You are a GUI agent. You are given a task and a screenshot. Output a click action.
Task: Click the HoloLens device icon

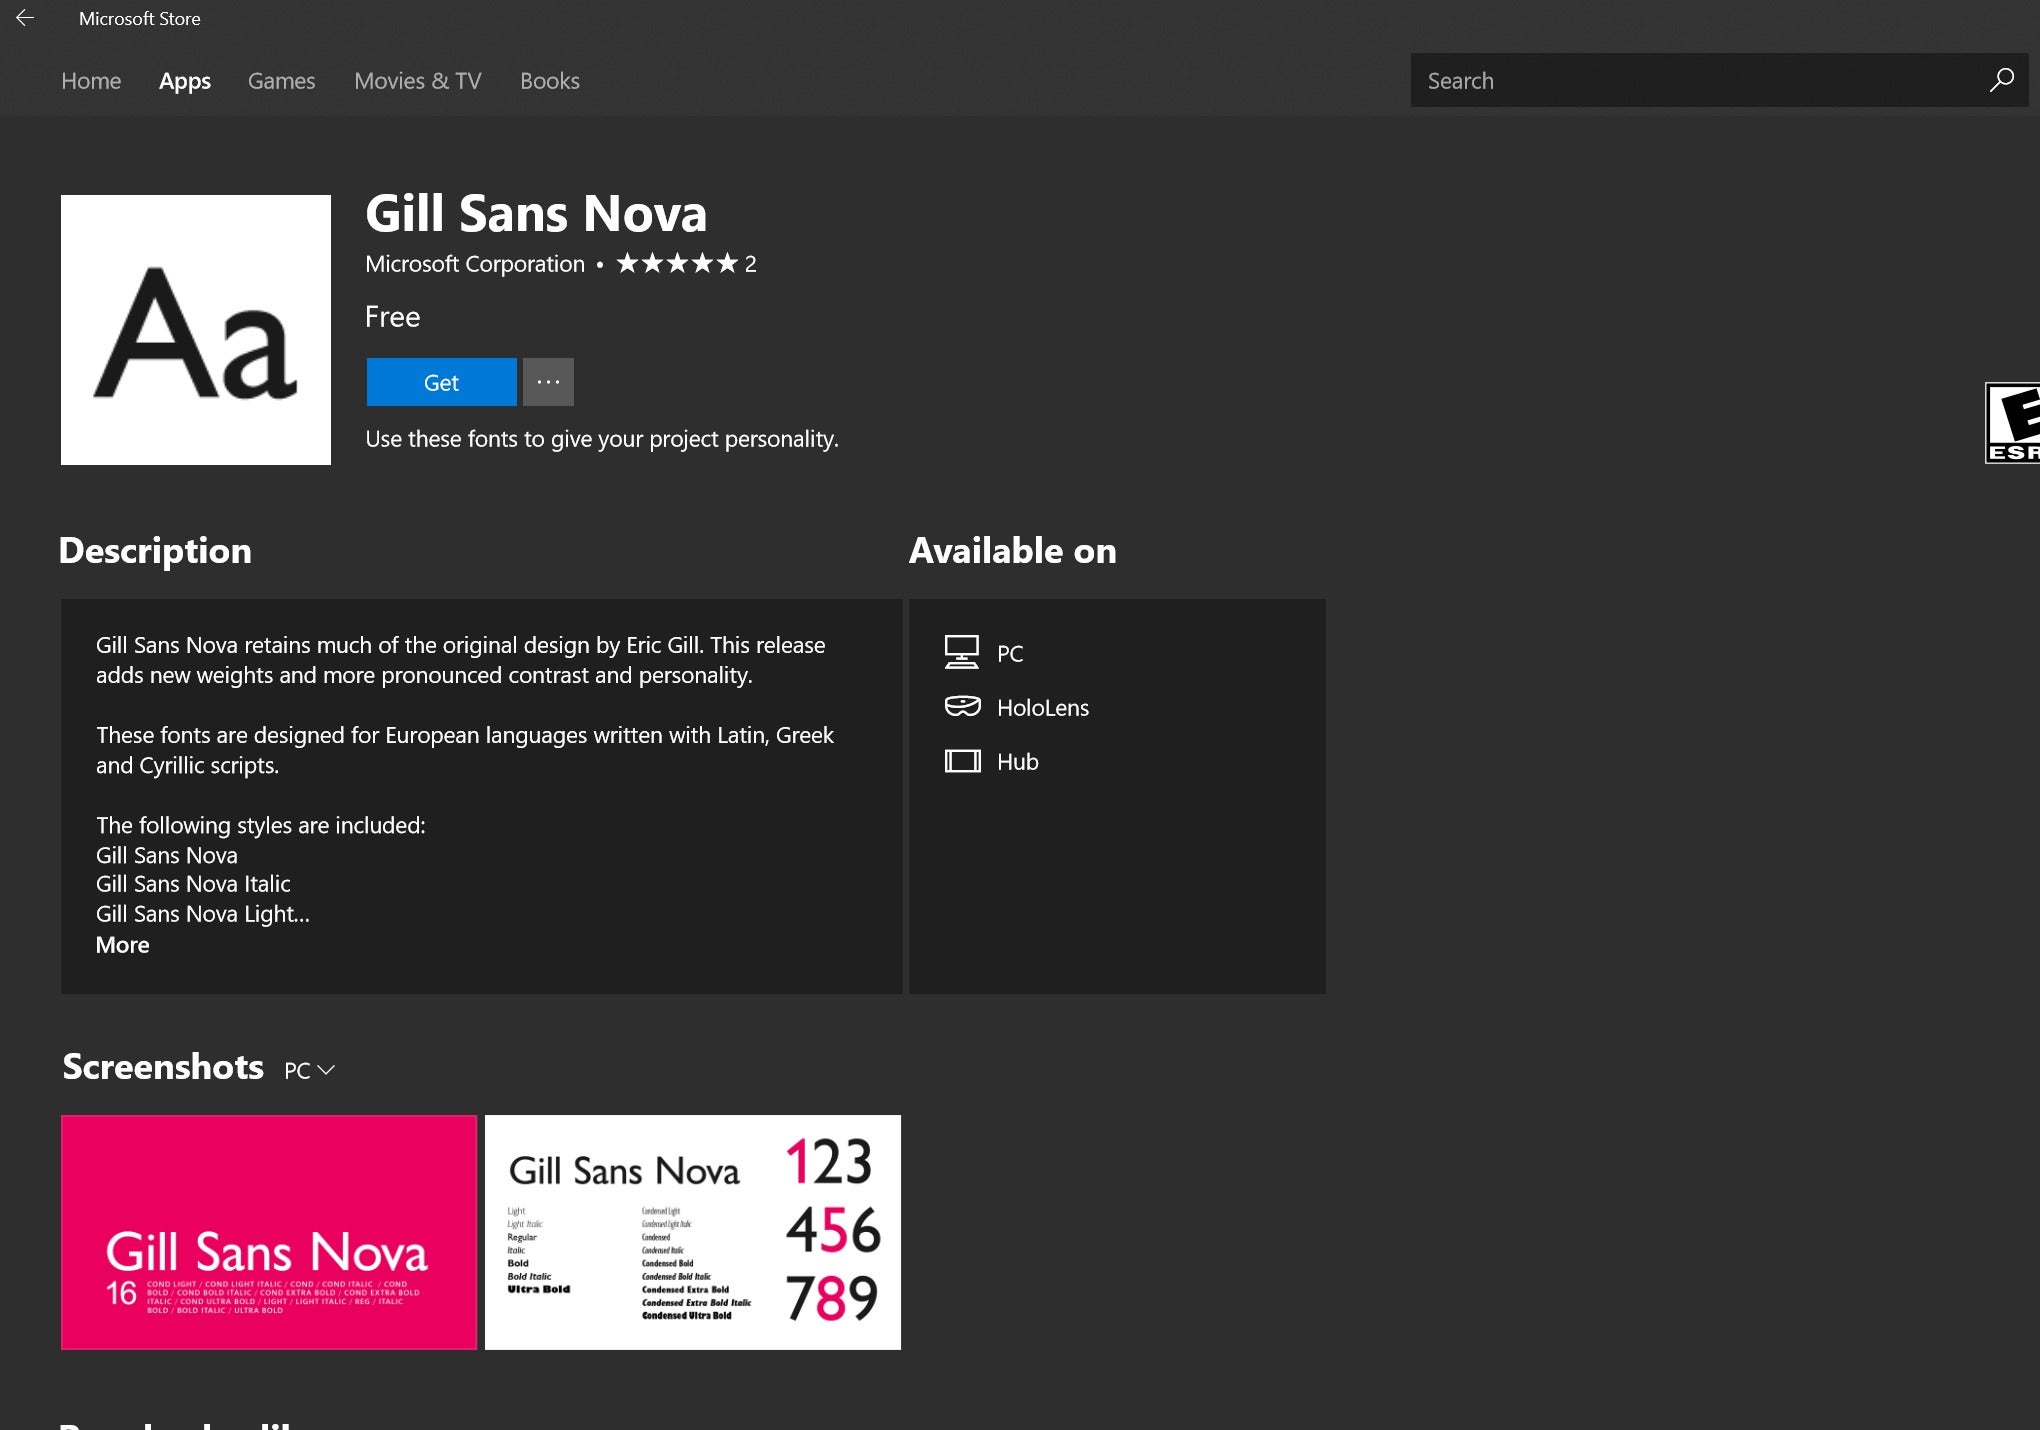point(963,706)
